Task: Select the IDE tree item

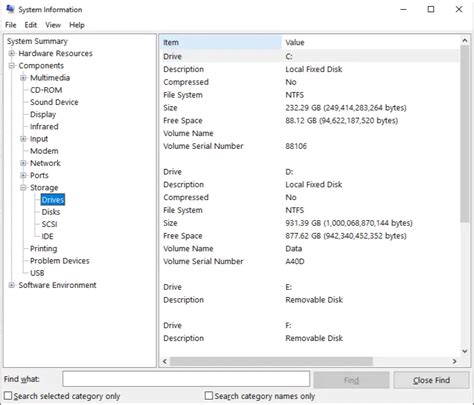Action: (47, 236)
